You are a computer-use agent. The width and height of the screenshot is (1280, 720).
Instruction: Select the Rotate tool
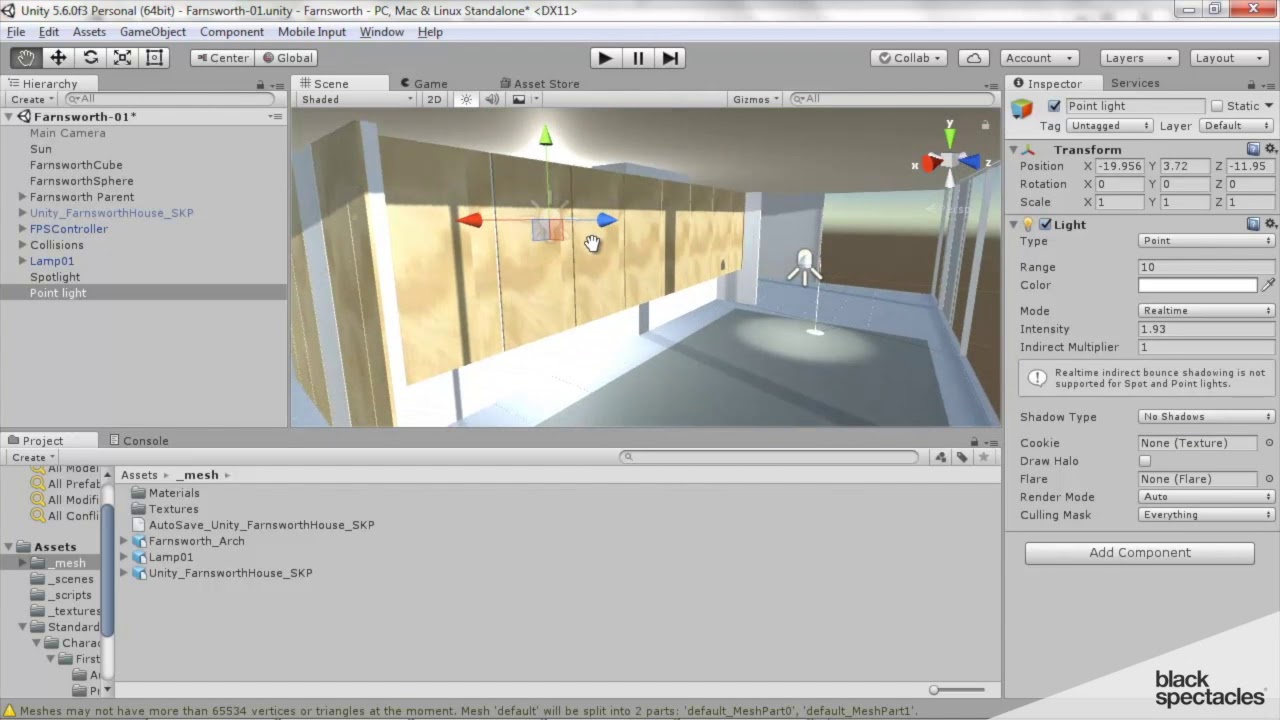click(90, 58)
